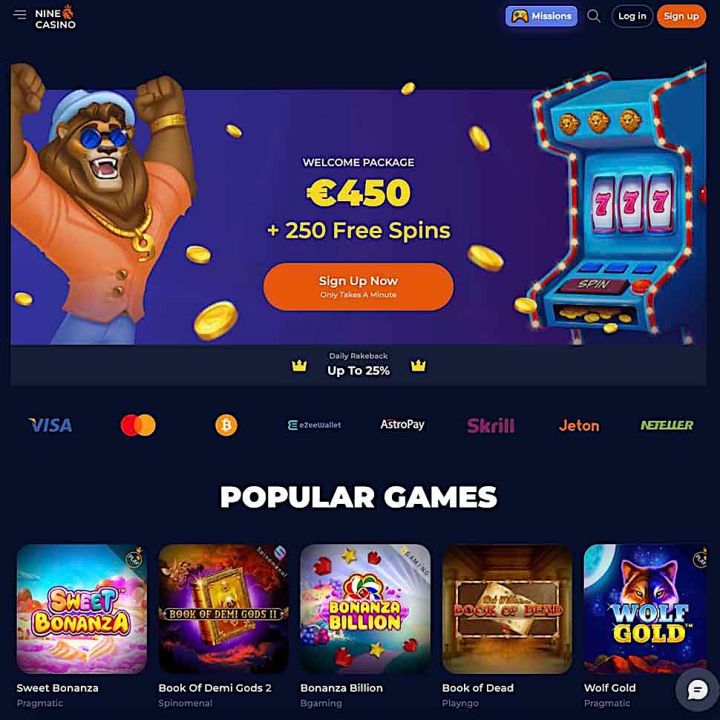The height and width of the screenshot is (720, 720).
Task: Click the Nine Casino logo
Action: coord(55,17)
